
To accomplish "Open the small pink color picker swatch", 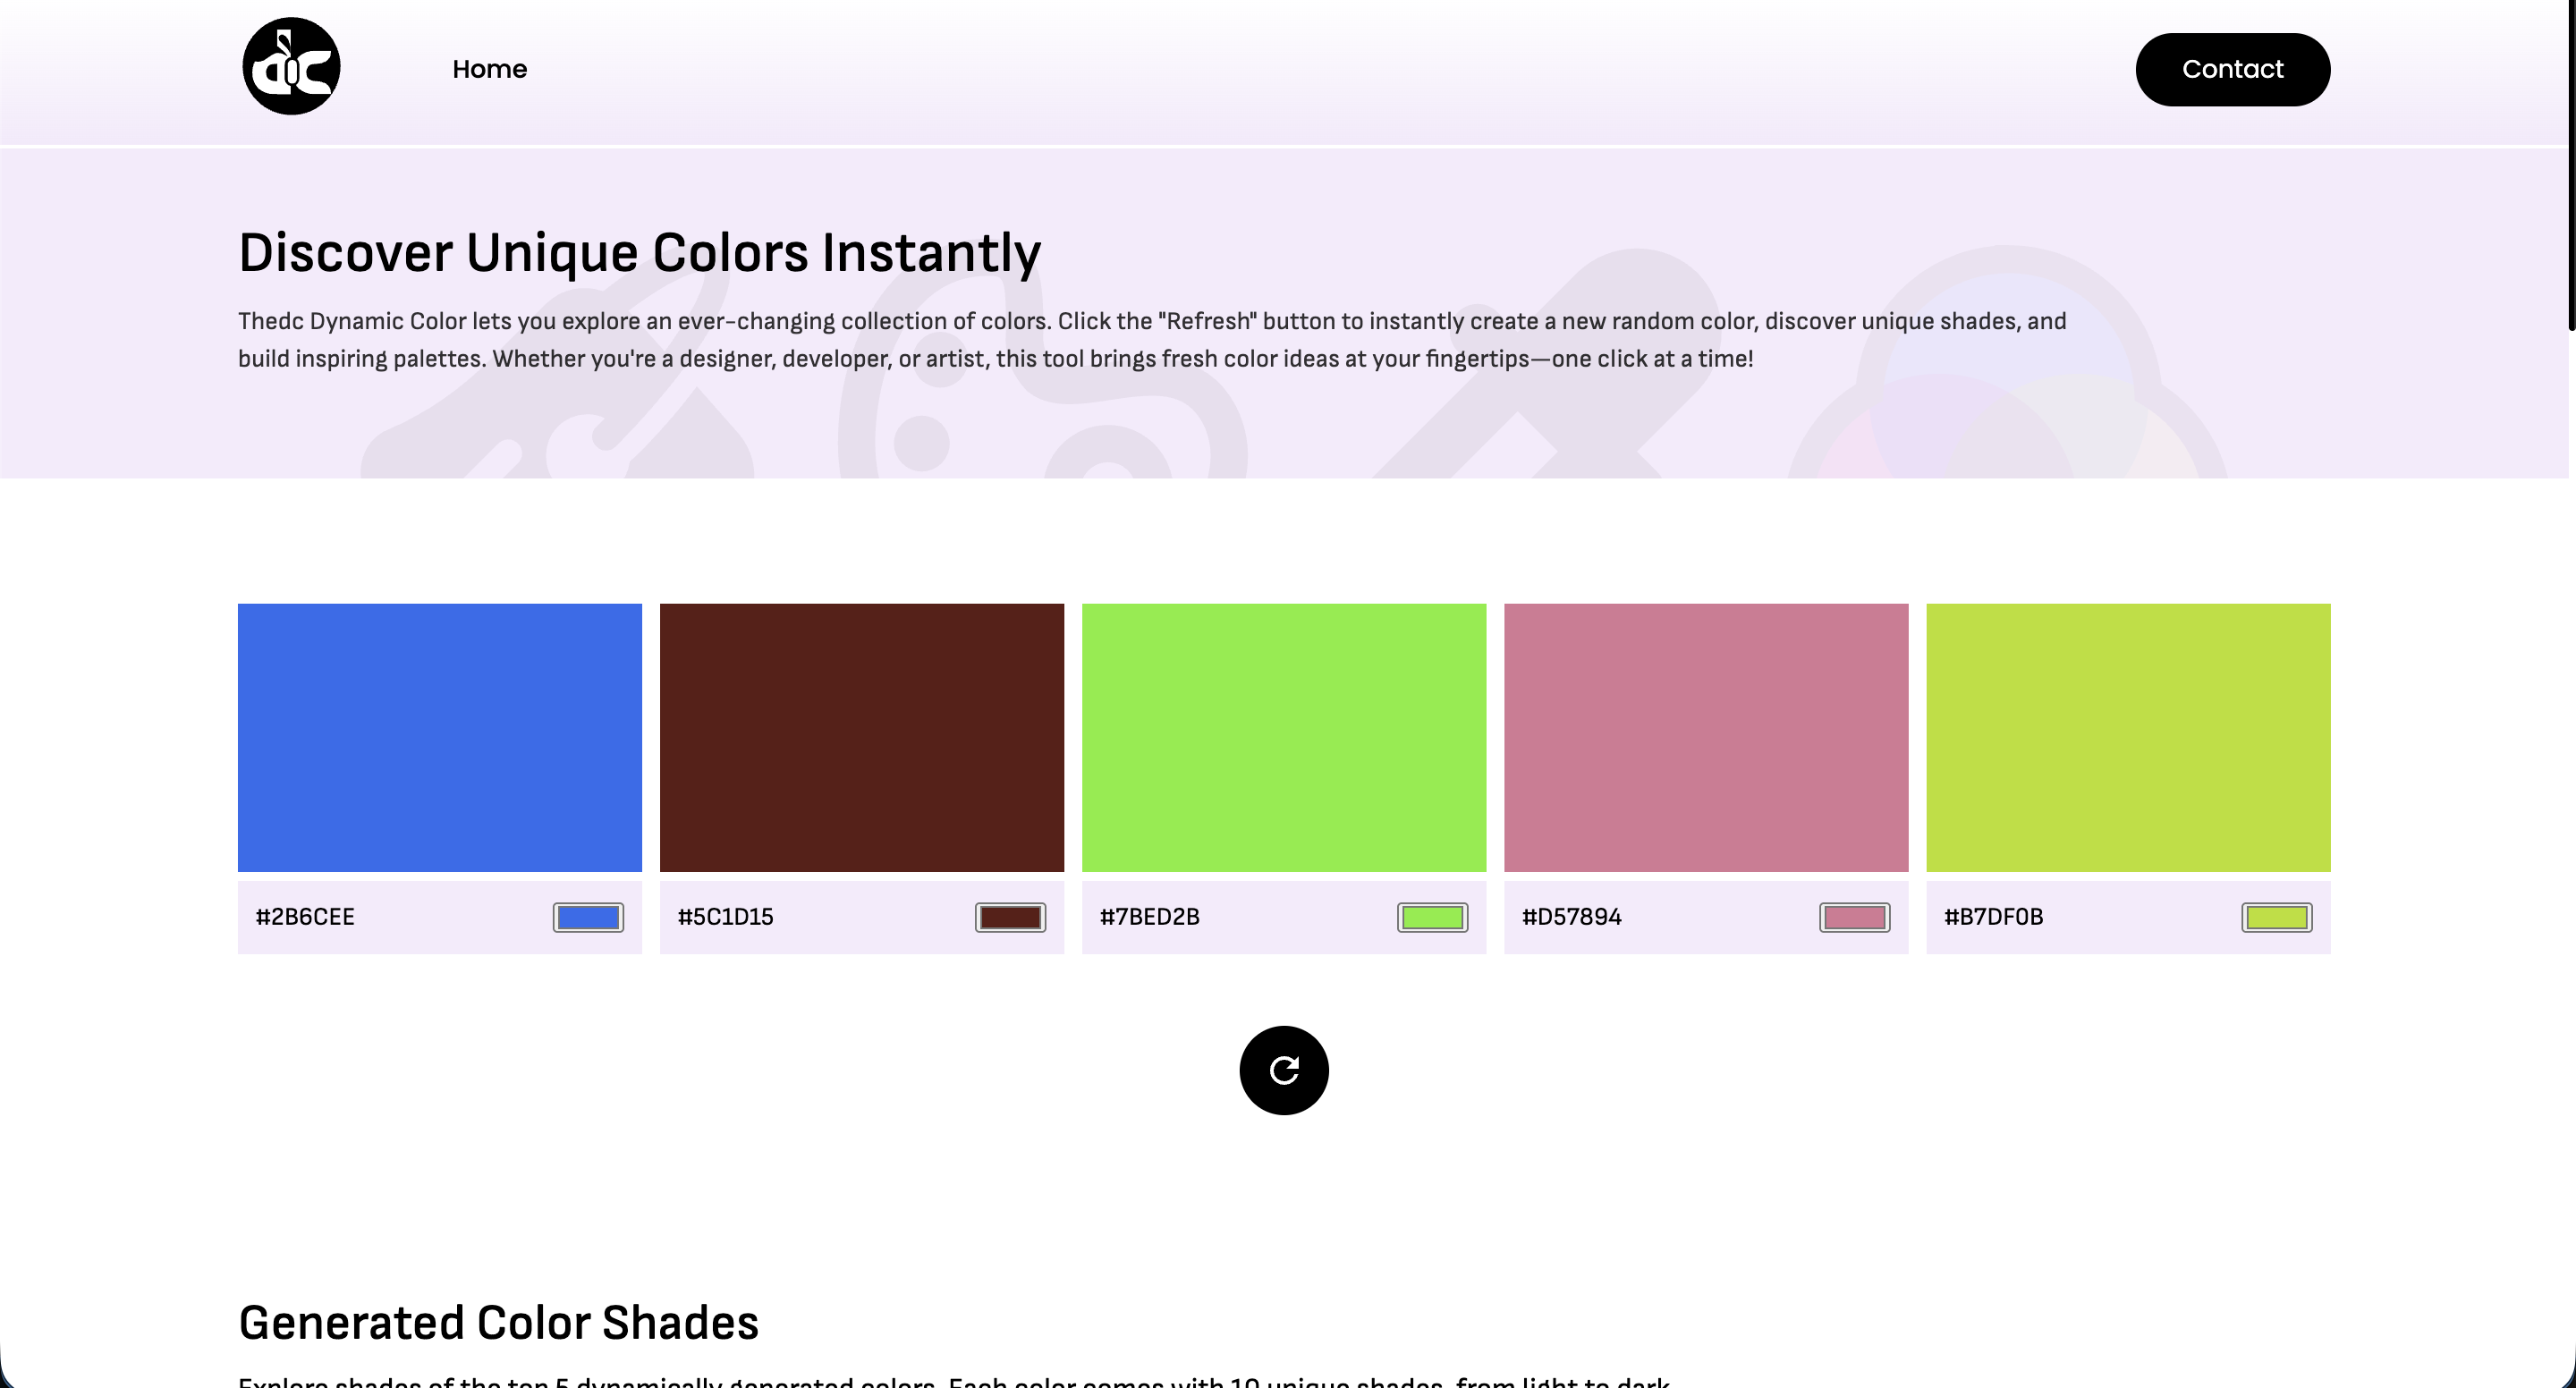I will click(1854, 917).
